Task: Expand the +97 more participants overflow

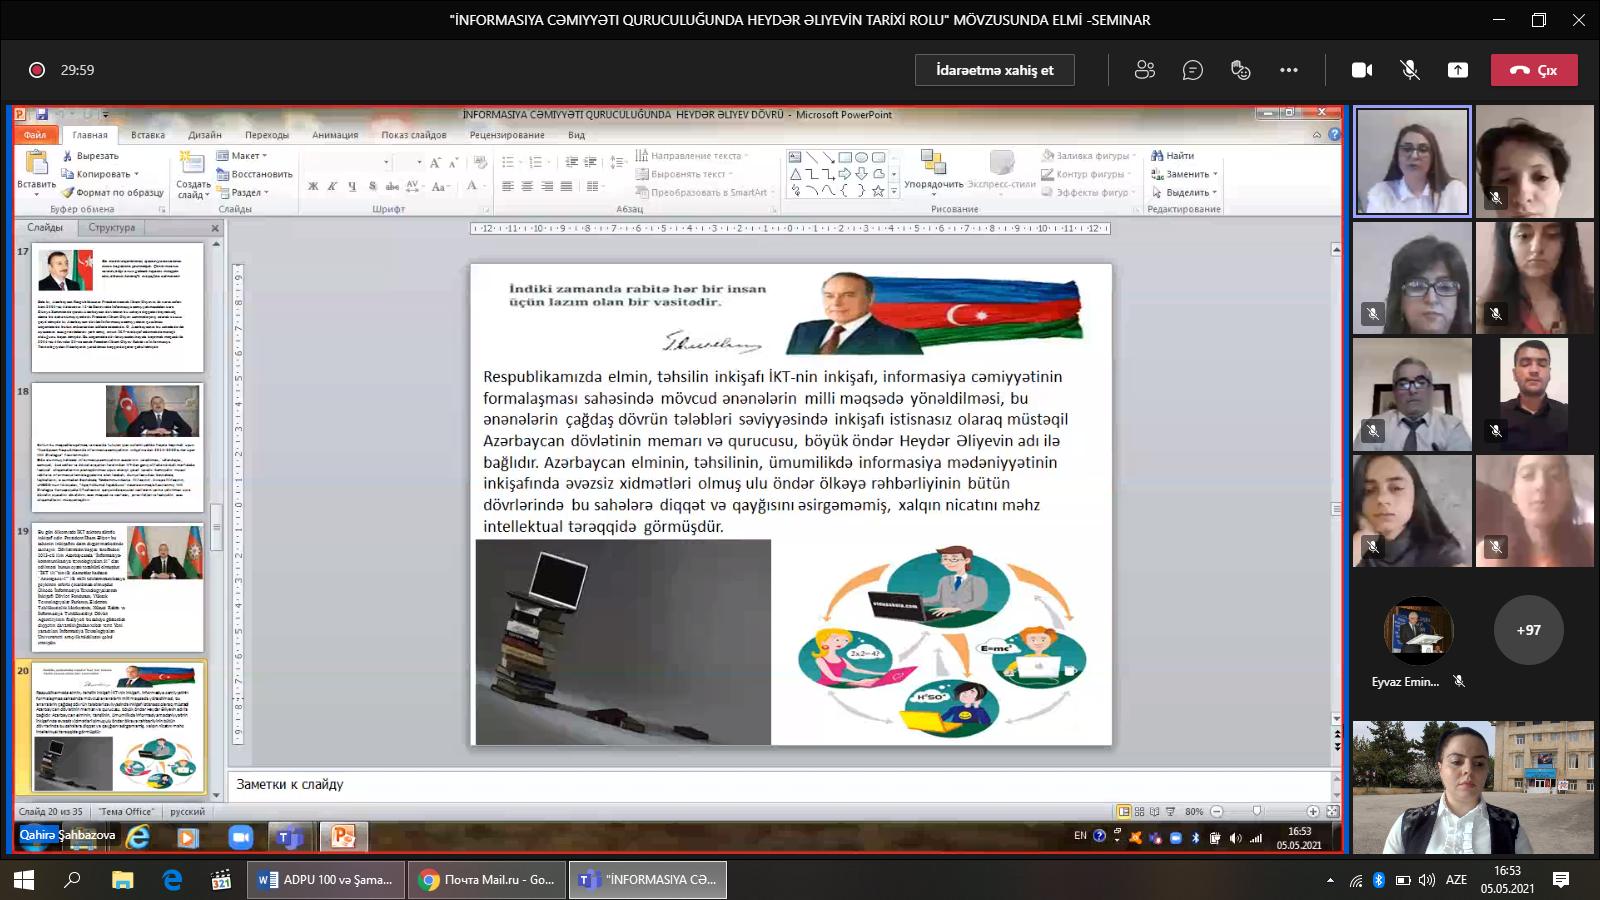Action: [x=1528, y=630]
